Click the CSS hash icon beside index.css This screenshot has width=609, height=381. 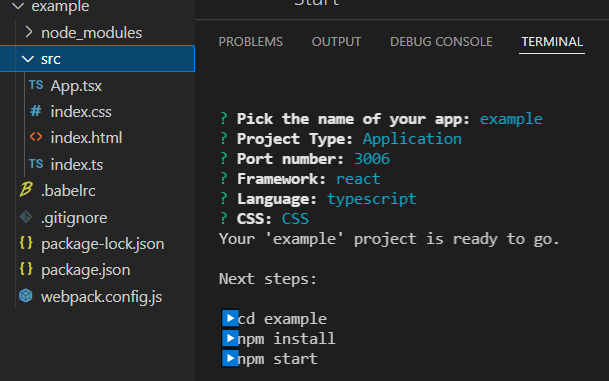[36, 111]
